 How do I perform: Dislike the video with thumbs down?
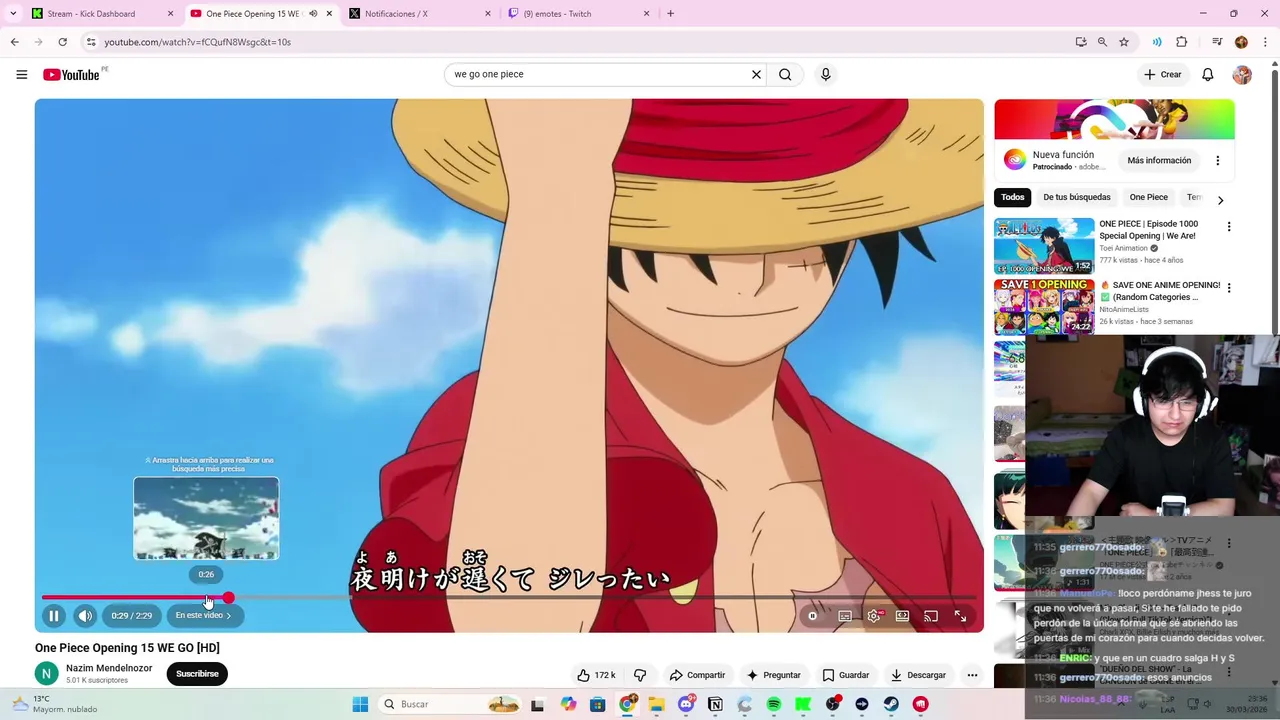pos(640,675)
